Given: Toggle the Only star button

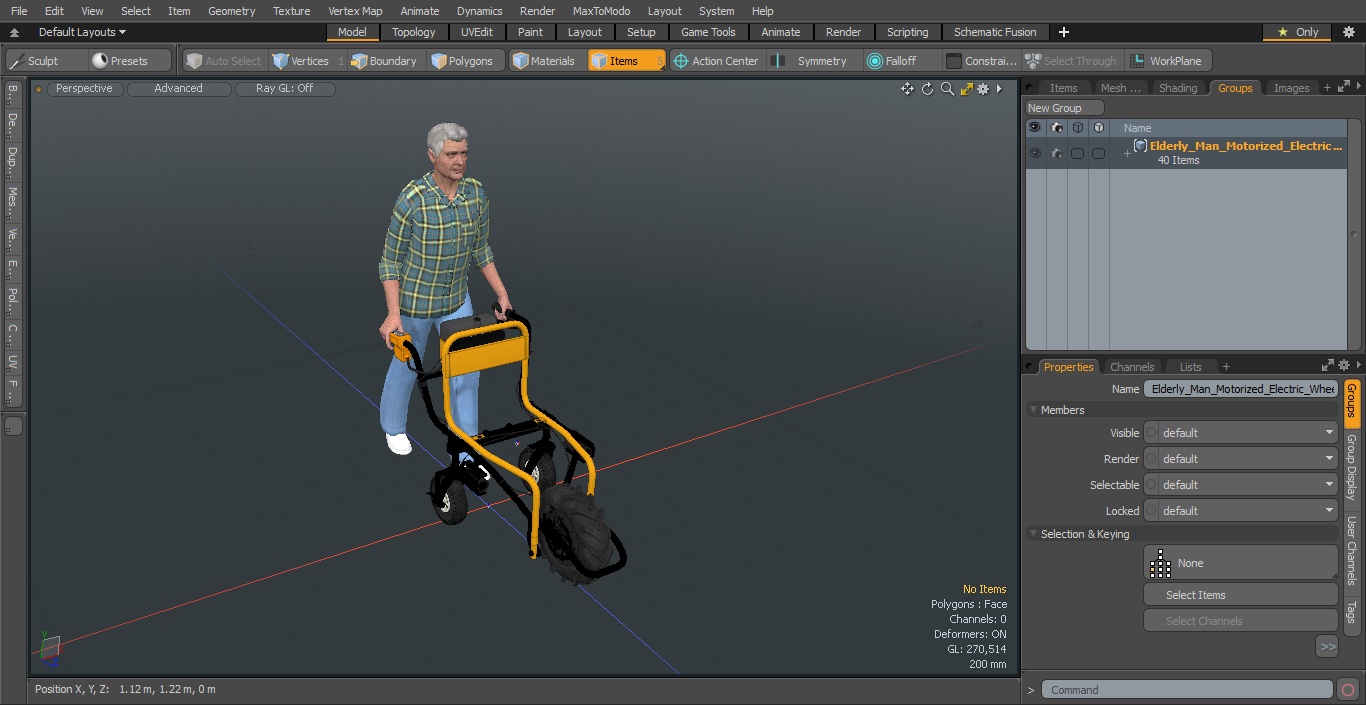Looking at the screenshot, I should click(x=1298, y=32).
